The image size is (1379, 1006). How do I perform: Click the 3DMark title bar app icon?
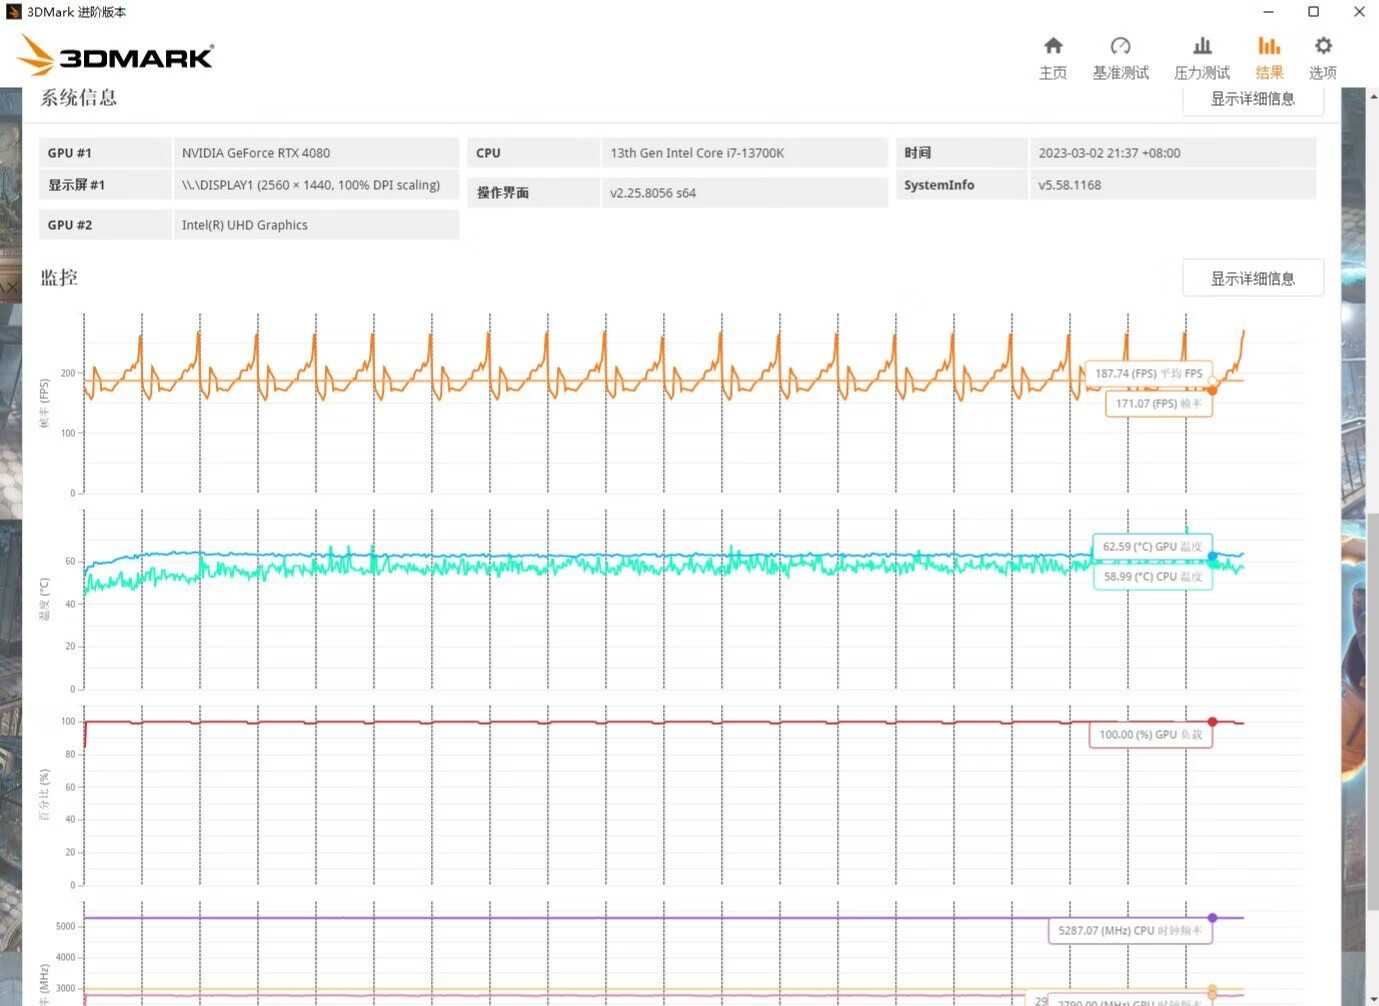[13, 12]
